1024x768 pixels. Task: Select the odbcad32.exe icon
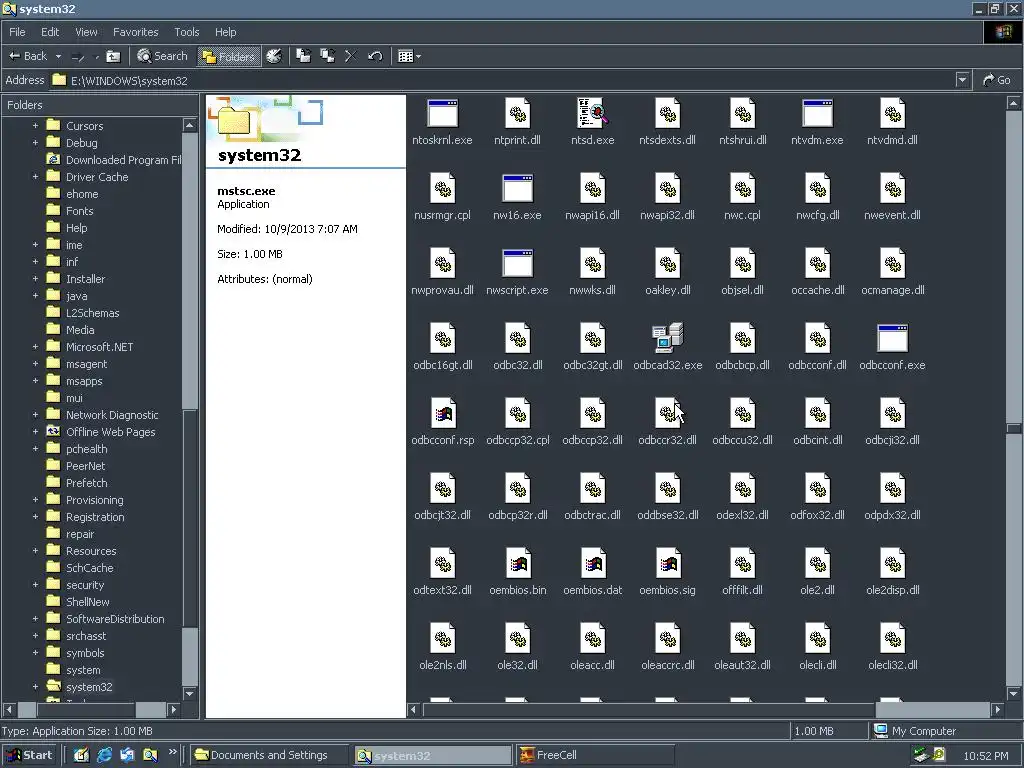tap(667, 338)
